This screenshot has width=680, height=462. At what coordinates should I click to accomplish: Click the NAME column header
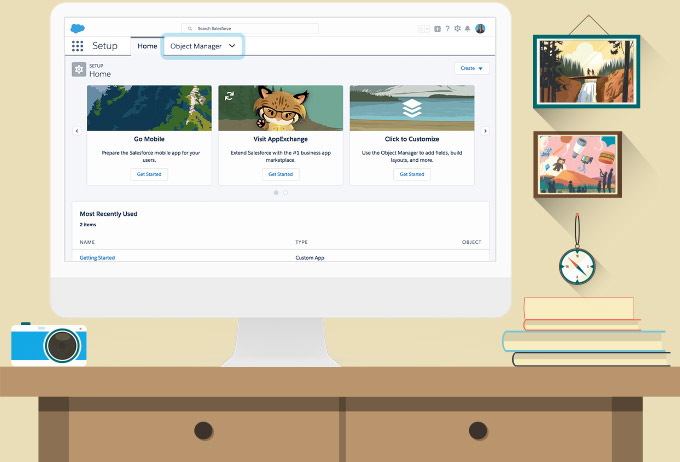[x=87, y=242]
